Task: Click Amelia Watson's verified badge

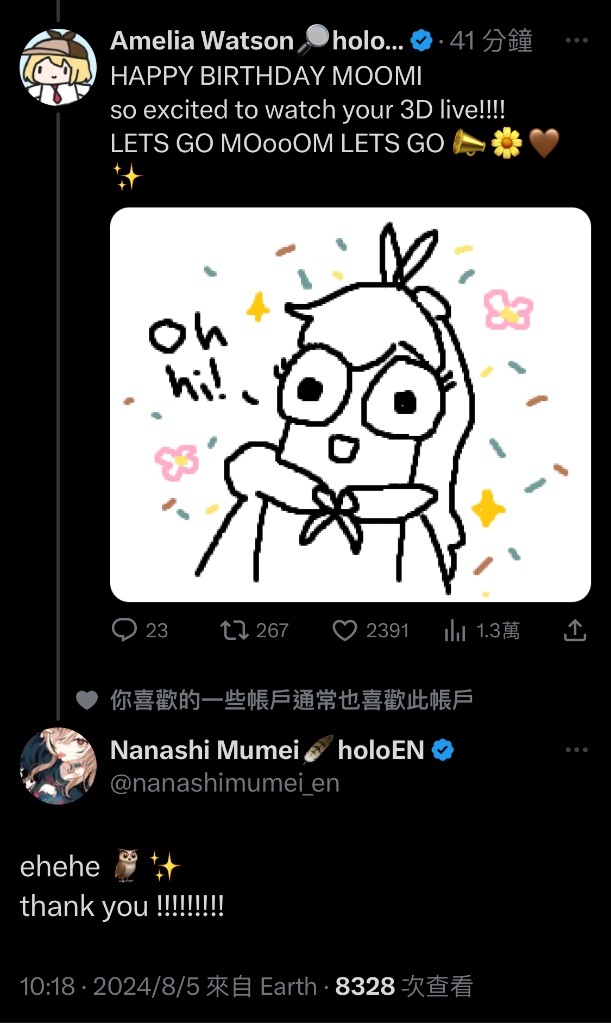Action: coord(421,41)
